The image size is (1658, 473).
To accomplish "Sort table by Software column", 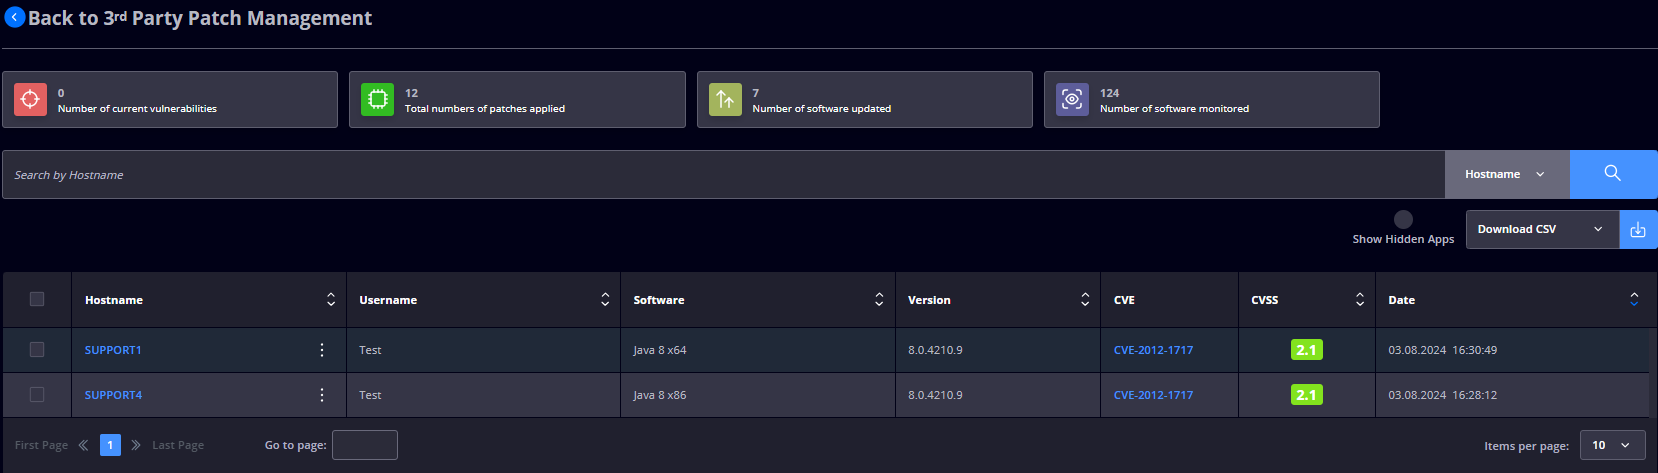I will pyautogui.click(x=879, y=300).
